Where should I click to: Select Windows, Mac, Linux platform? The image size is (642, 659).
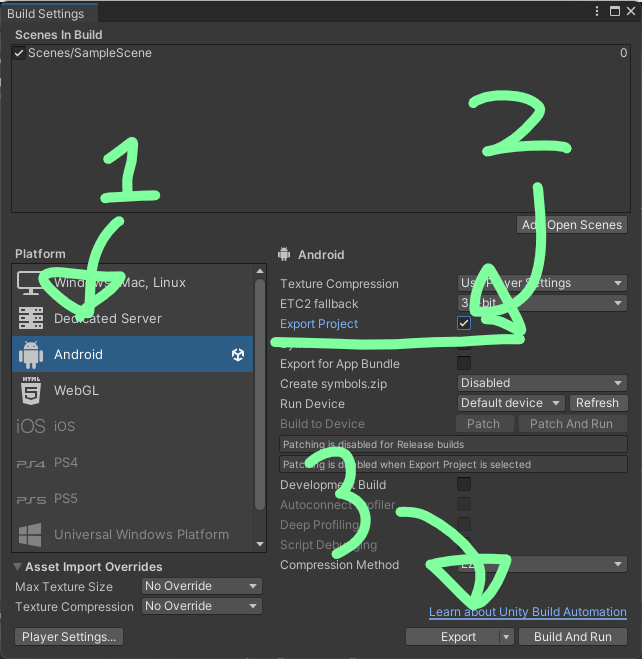click(x=132, y=282)
